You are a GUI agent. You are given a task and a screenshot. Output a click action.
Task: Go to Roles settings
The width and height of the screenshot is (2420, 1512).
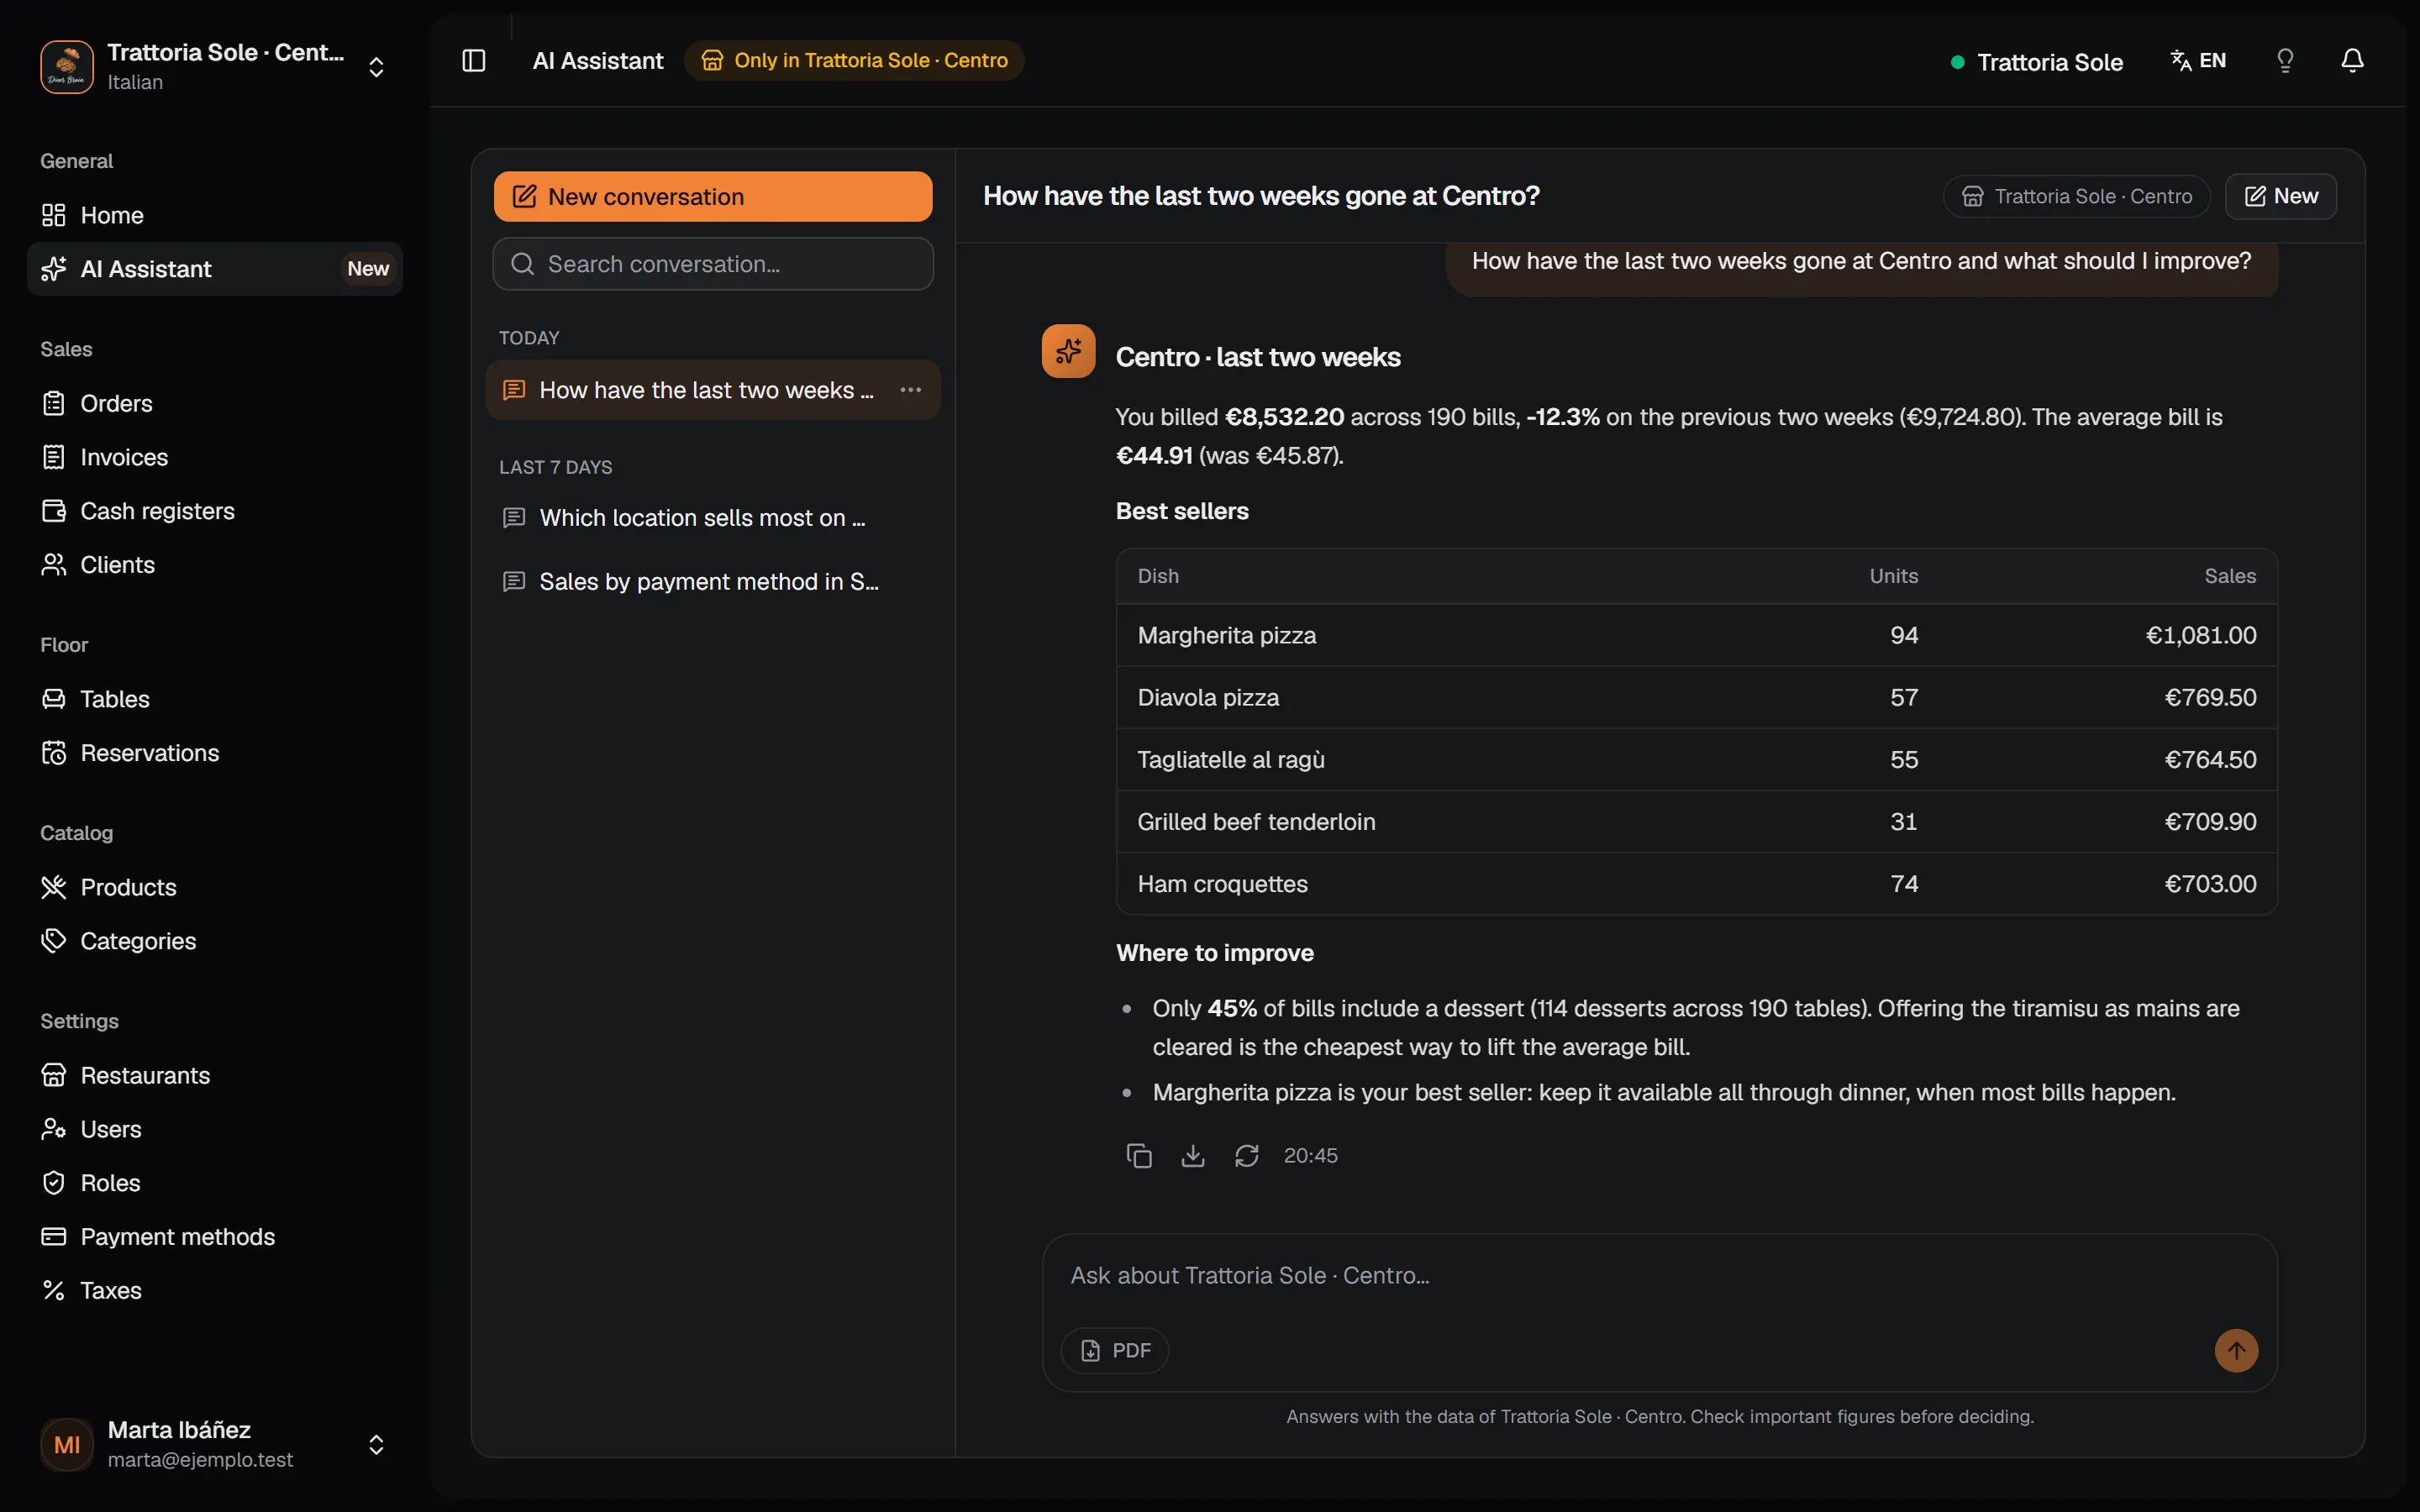tap(215, 1183)
